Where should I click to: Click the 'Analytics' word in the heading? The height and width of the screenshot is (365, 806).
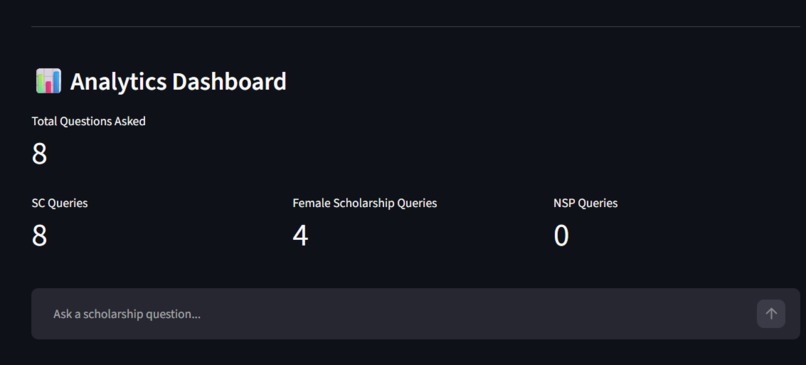[x=118, y=82]
